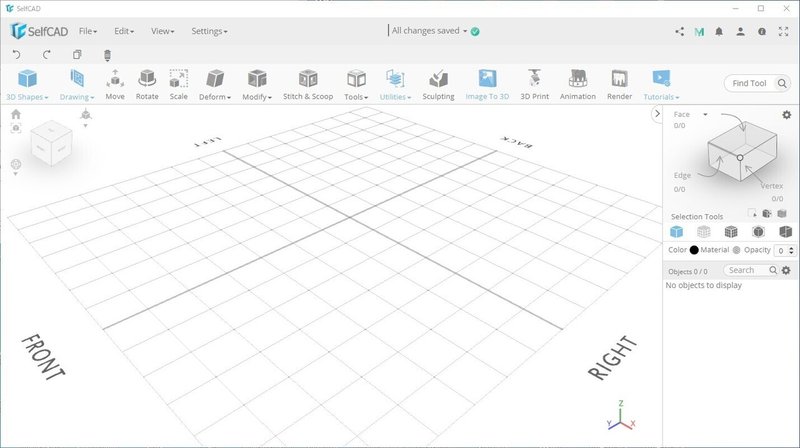
Task: Click the info help icon
Action: point(762,32)
